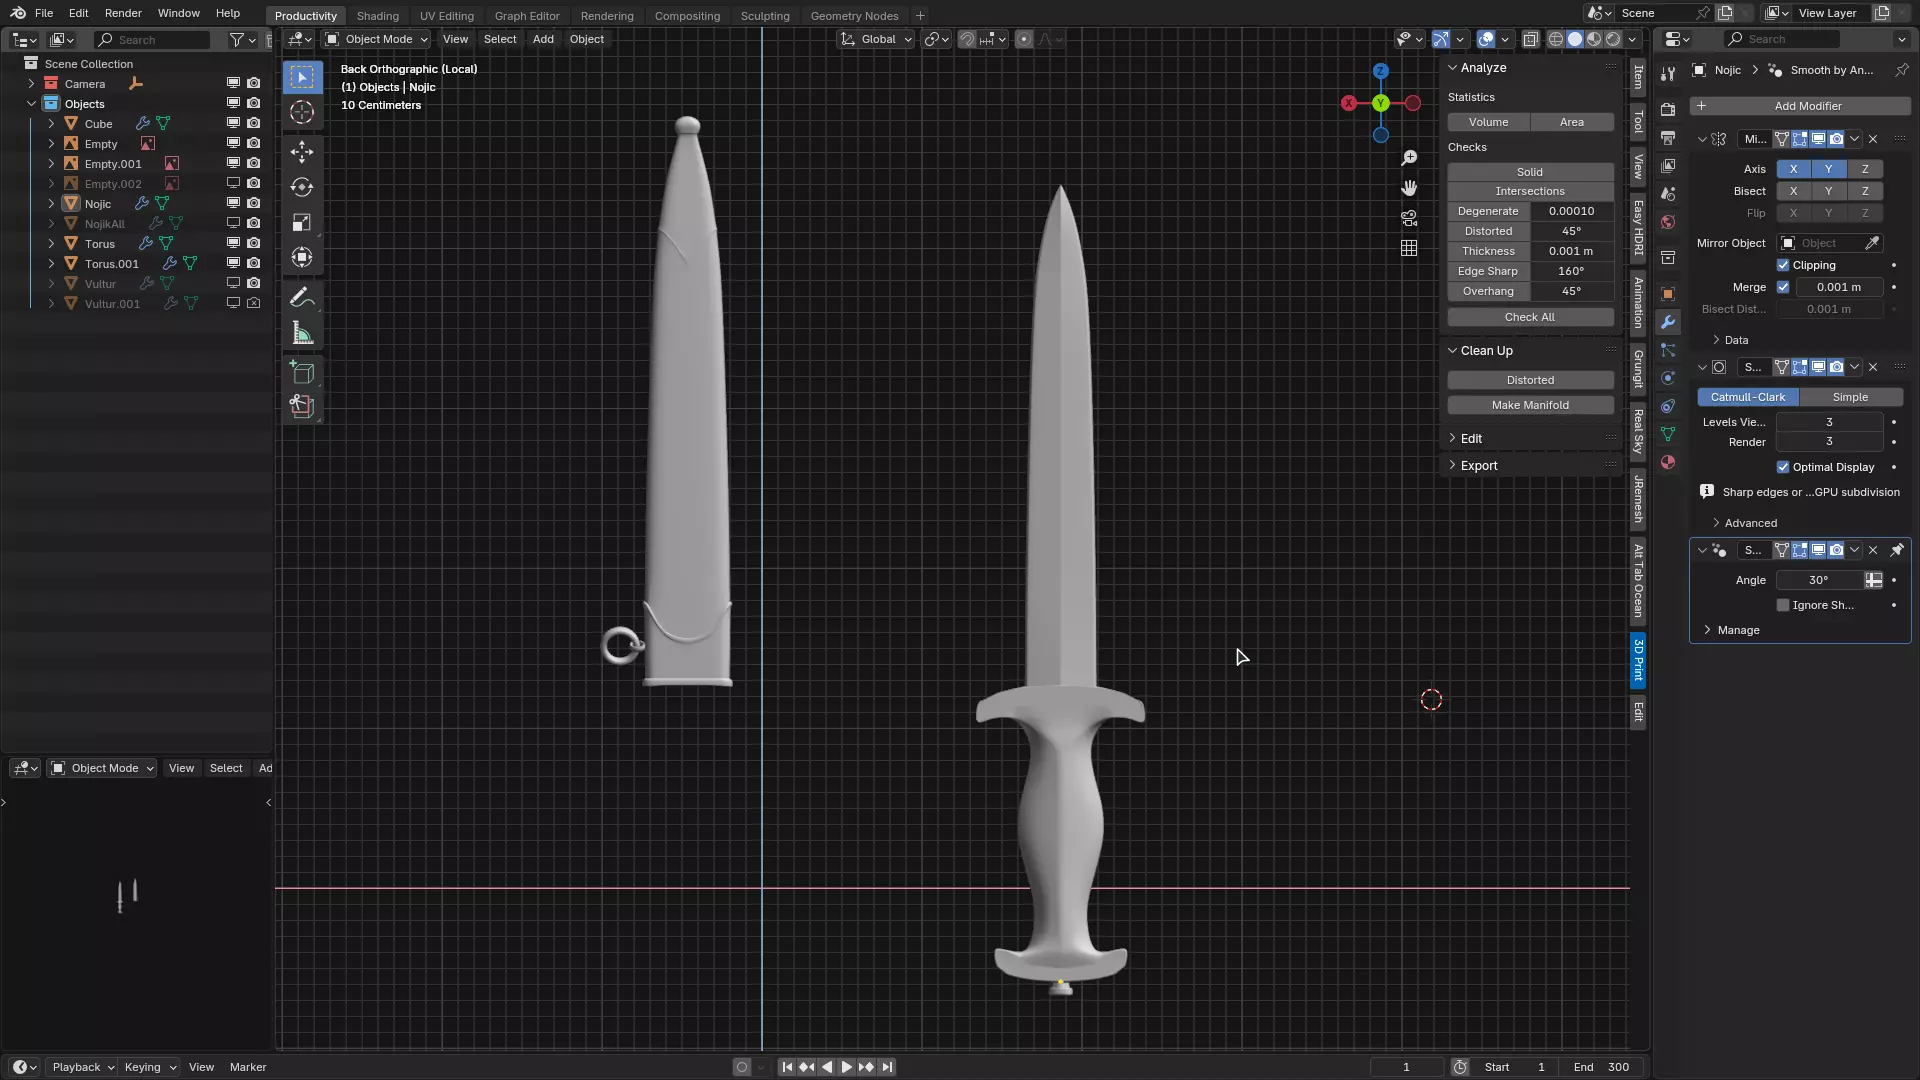Switch to rendered viewport shading
The width and height of the screenshot is (1920, 1080).
click(x=1613, y=39)
